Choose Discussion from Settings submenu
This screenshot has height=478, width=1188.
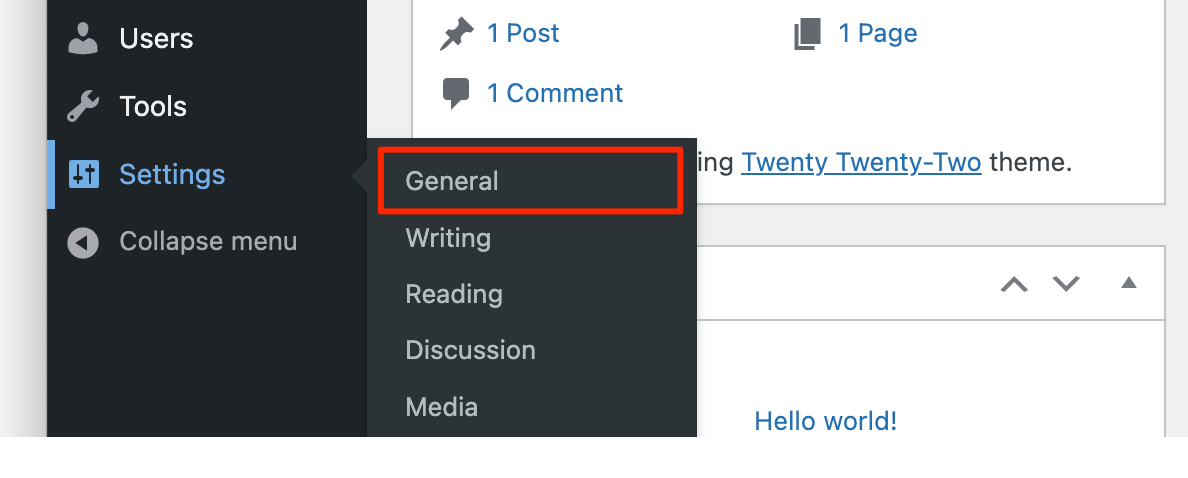(470, 350)
